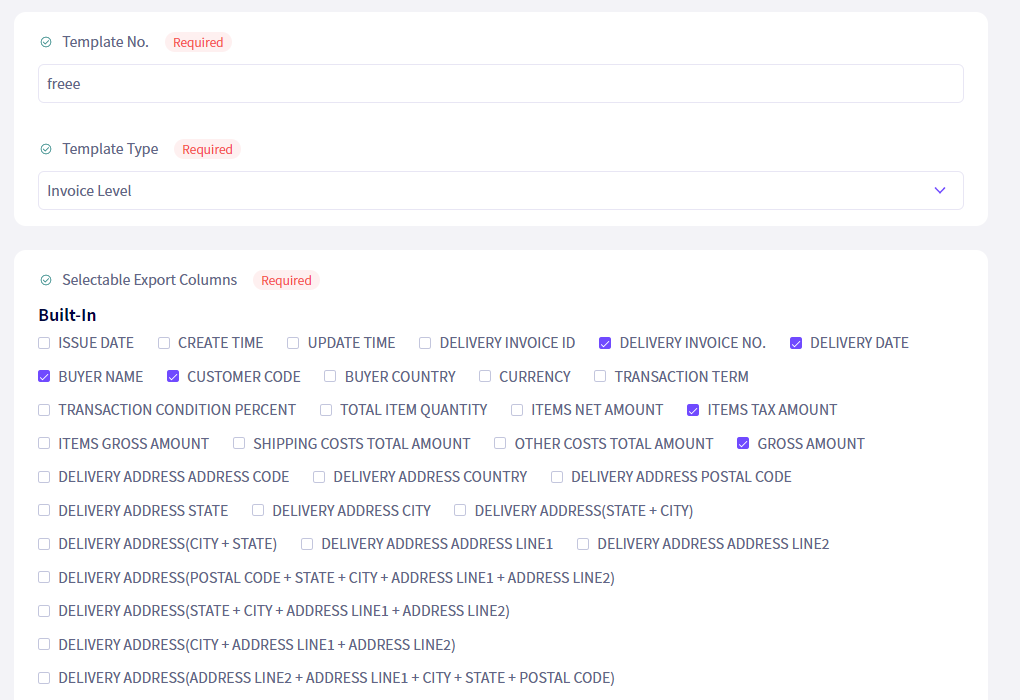Viewport: 1020px width, 700px height.
Task: Select DELIVERY ADDRESS POSTAL CODE checkbox
Action: [x=557, y=477]
